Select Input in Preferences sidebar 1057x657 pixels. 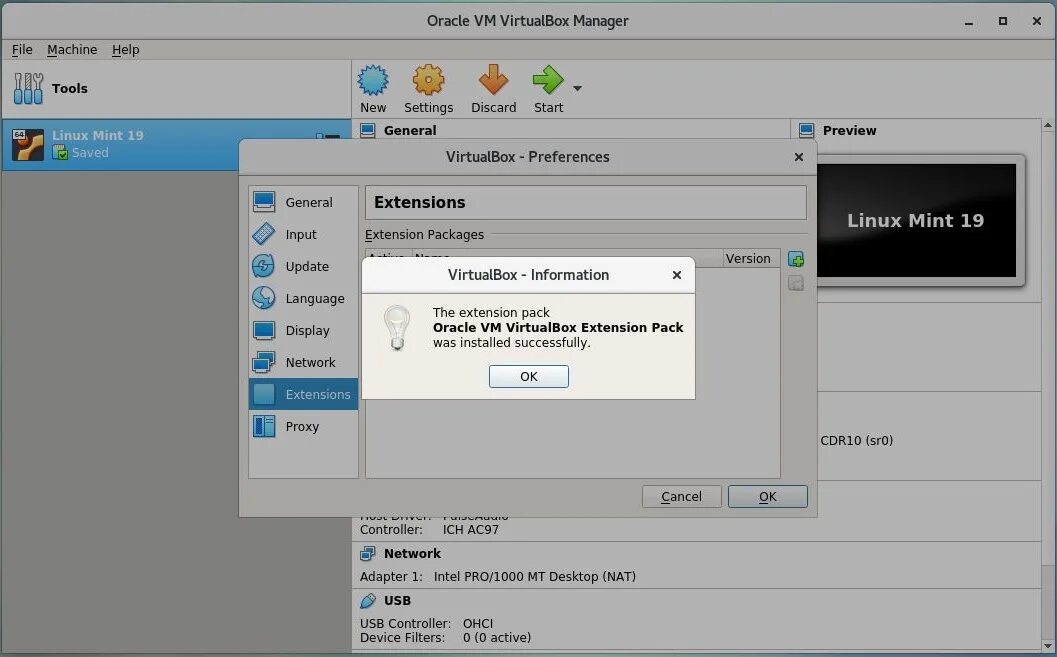[303, 234]
